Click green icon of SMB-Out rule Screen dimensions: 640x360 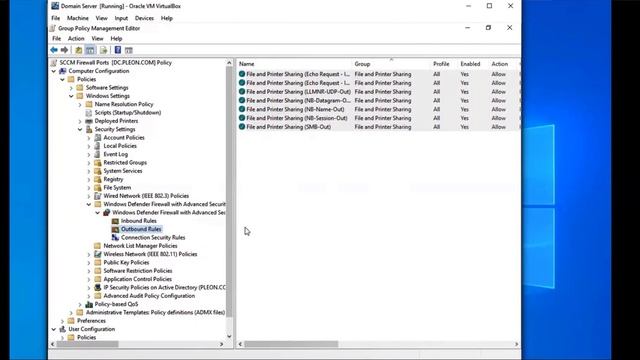click(242, 127)
